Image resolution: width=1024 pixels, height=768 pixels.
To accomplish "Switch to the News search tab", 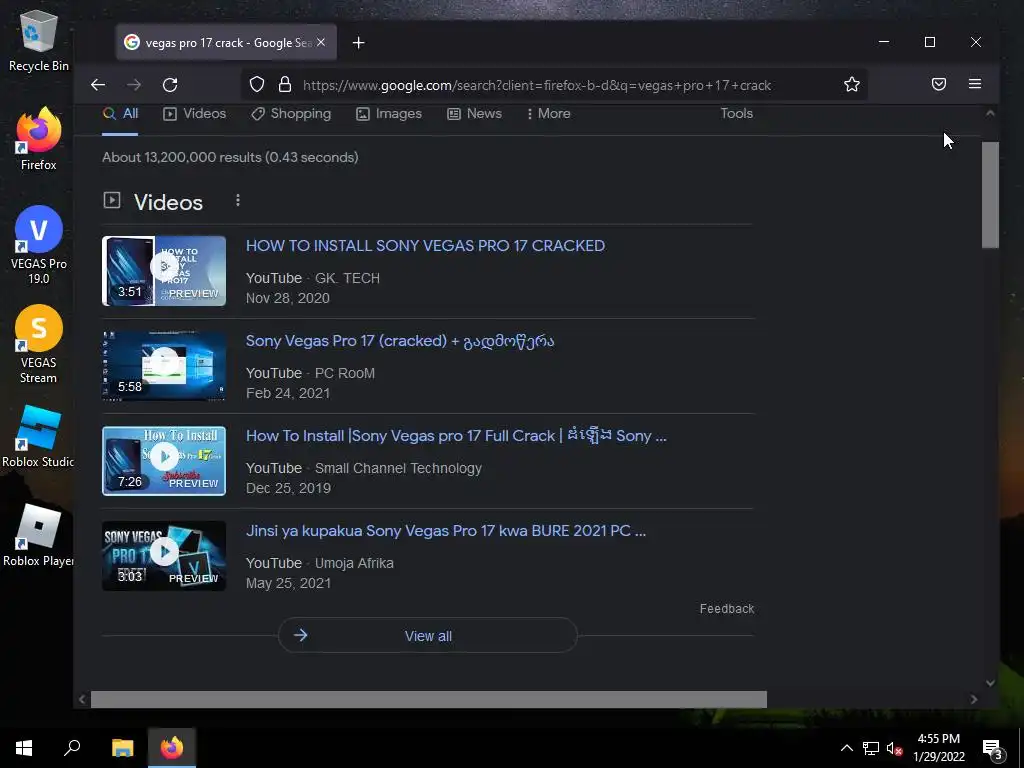I will (475, 114).
